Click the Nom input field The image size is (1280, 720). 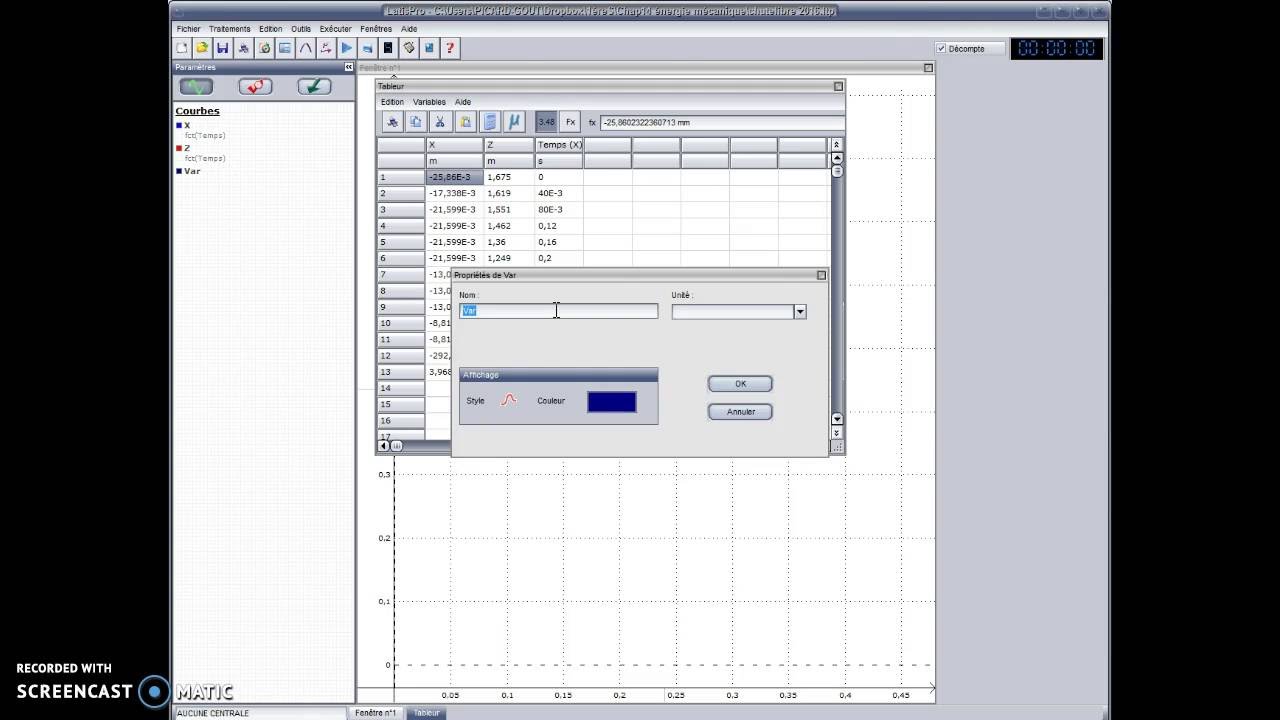558,311
